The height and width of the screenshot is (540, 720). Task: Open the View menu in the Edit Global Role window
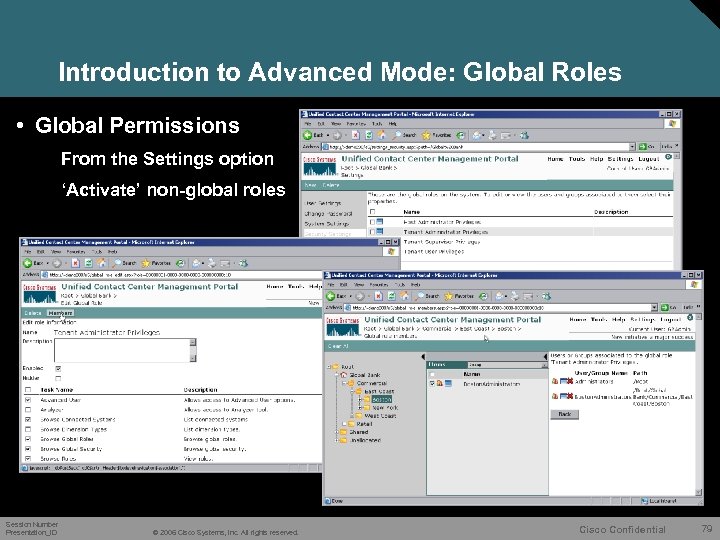coord(56,252)
